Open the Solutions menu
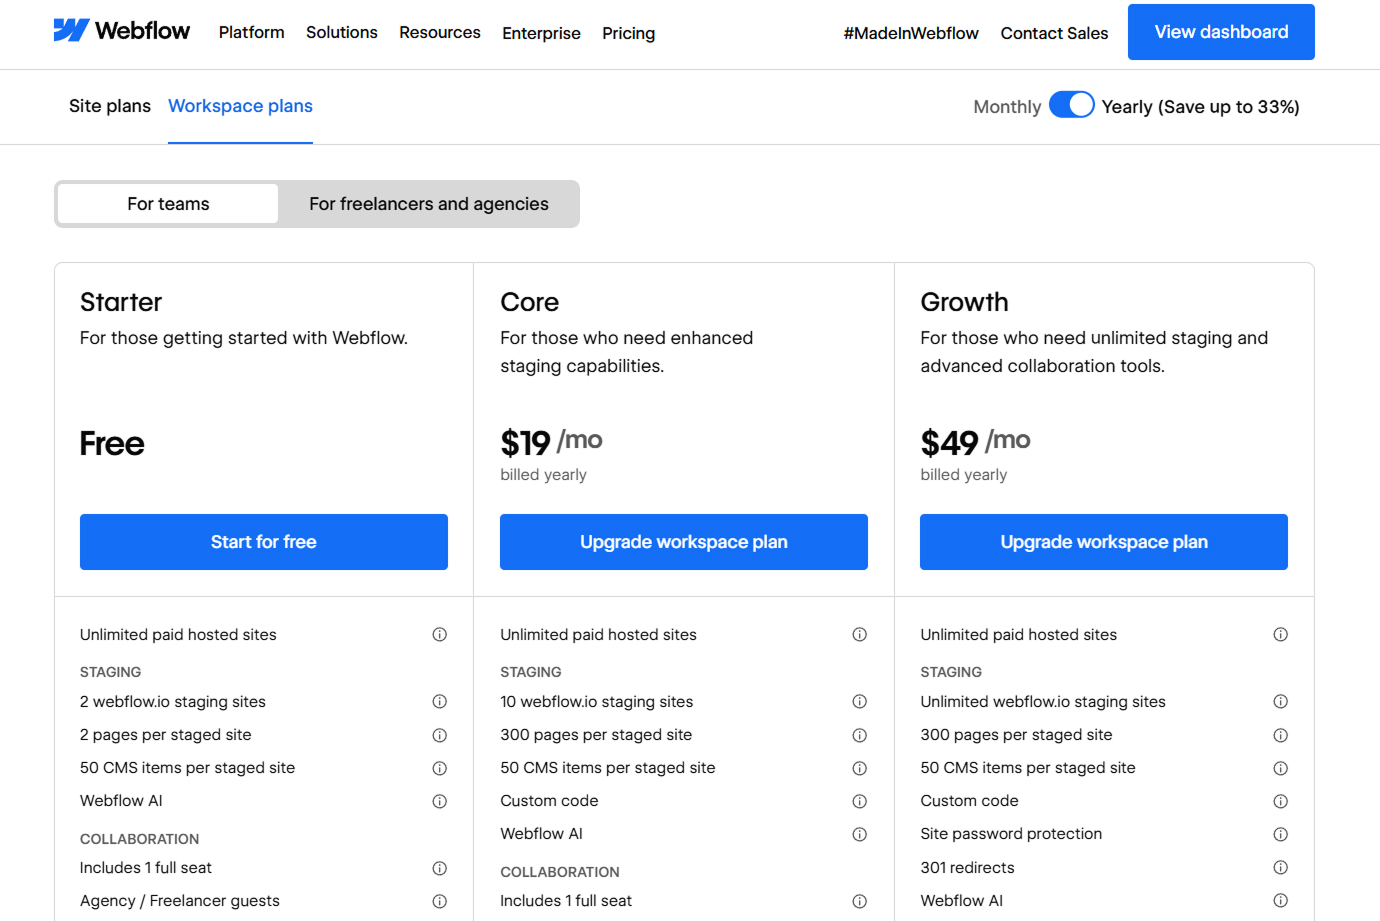Screen dimensions: 1380x921 (342, 32)
